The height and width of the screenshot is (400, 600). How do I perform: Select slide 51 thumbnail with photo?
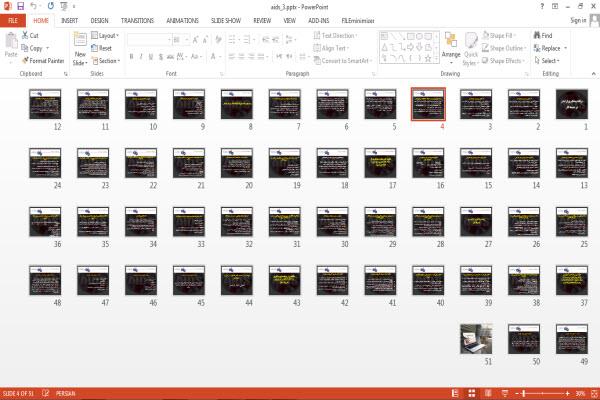(476, 339)
